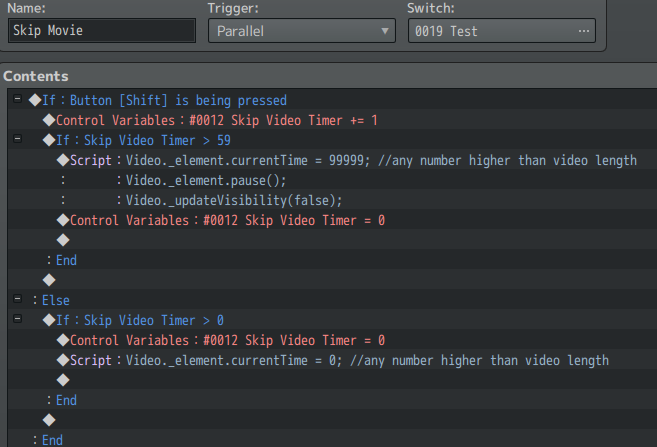Open the Trigger dropdown set to Parallel
Viewport: 657px width, 447px height.
(301, 31)
